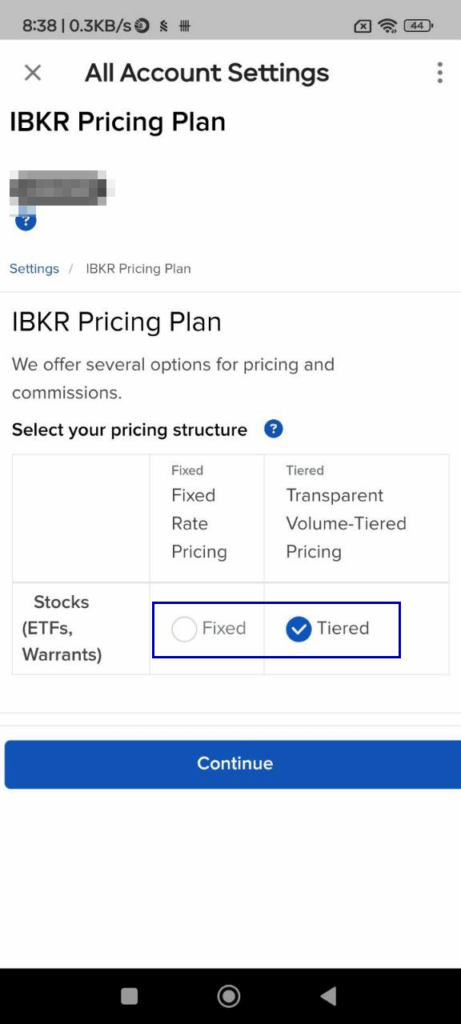The image size is (461, 1024).
Task: Select the Fixed radio option for Stocks
Action: [183, 629]
